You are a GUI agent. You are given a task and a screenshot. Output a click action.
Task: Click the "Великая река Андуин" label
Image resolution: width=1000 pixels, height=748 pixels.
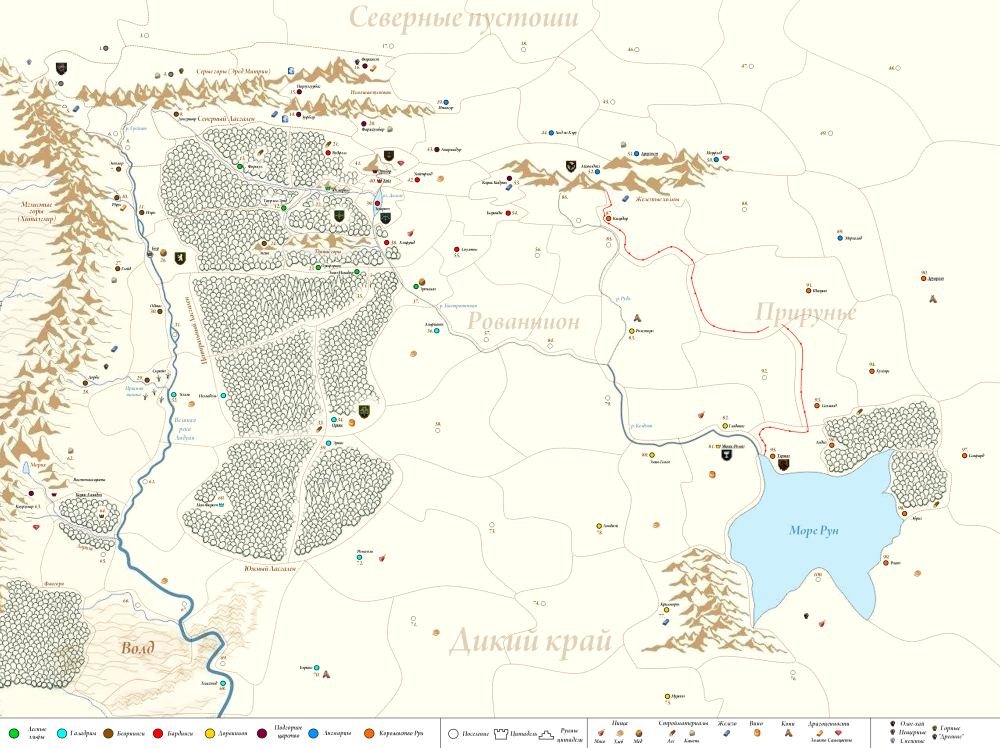pyautogui.click(x=185, y=429)
